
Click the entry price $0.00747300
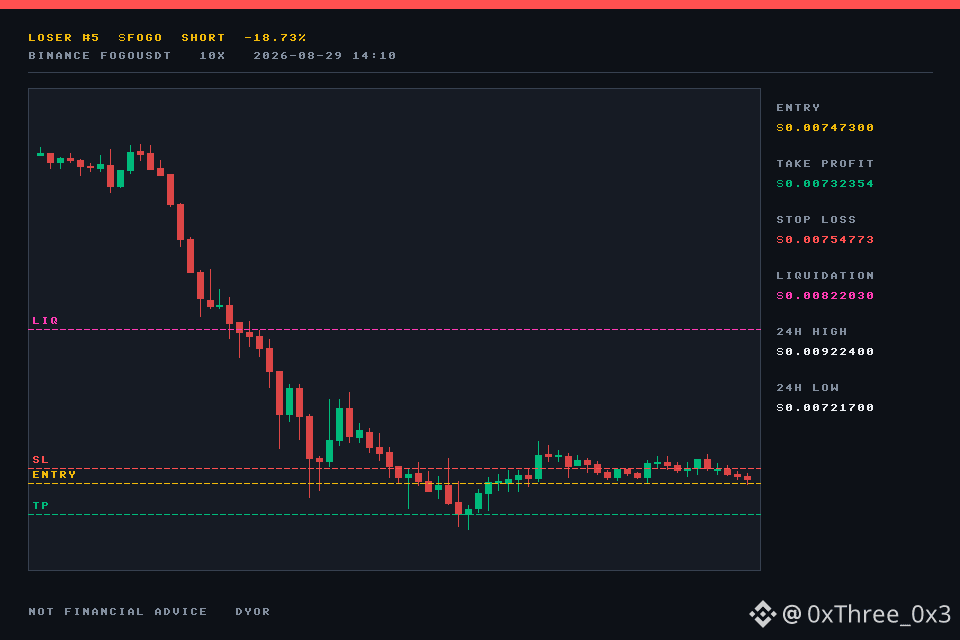[x=825, y=127]
